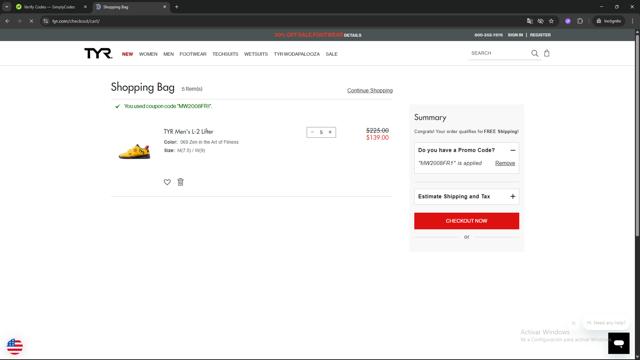Open the NEW menu
The width and height of the screenshot is (640, 360).
pos(127,54)
